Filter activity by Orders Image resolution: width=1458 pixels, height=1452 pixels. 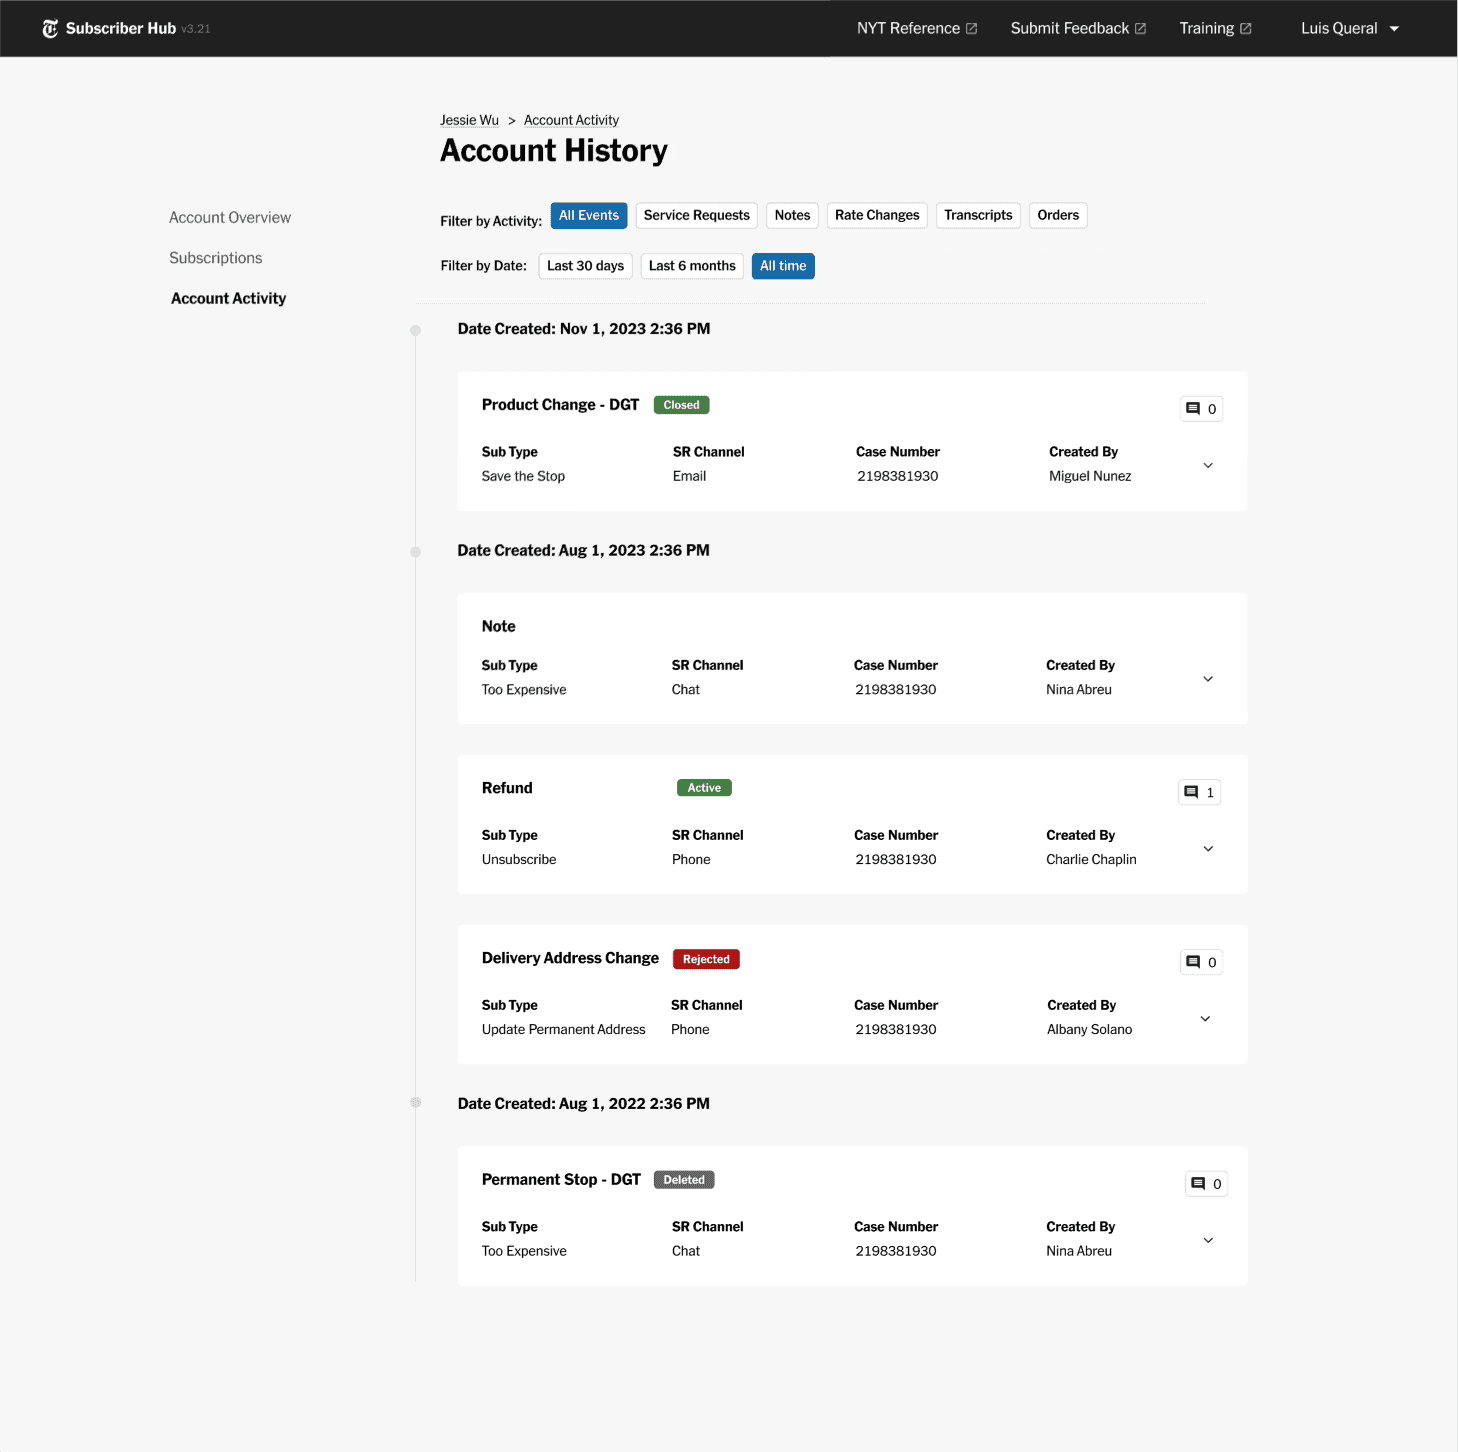[x=1058, y=215]
